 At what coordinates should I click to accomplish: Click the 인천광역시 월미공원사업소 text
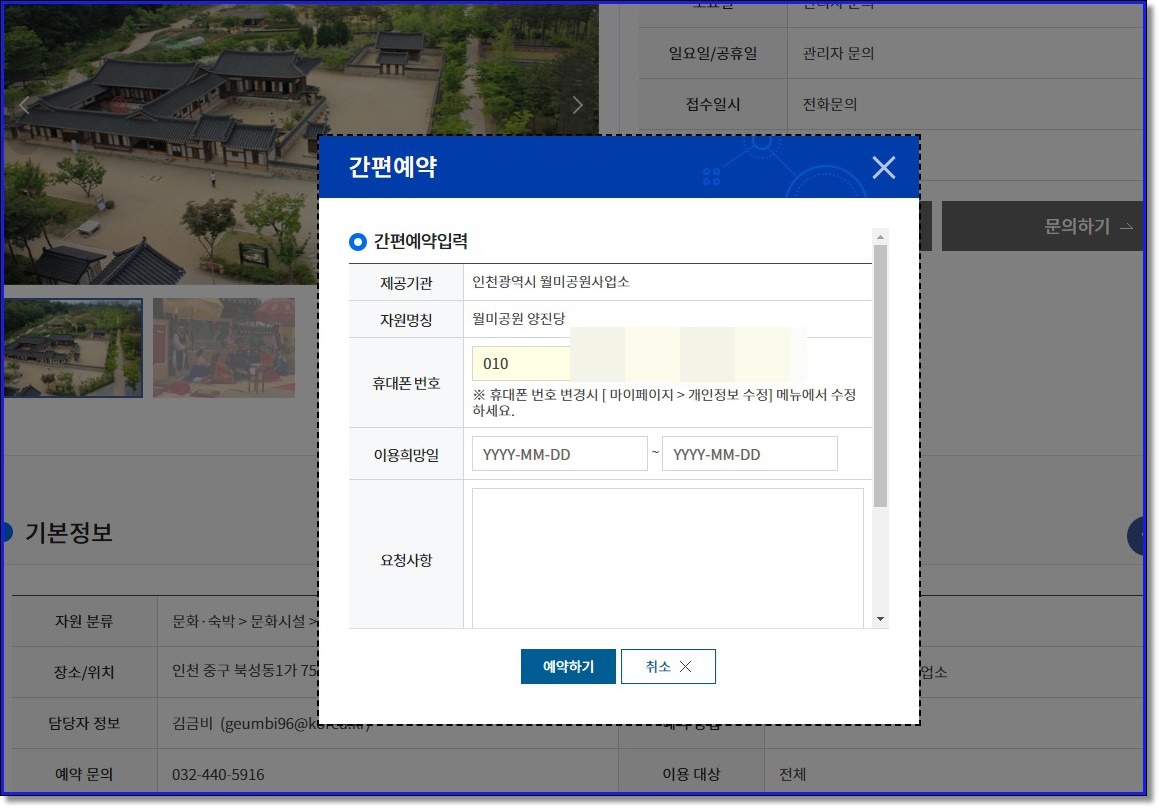coord(551,282)
